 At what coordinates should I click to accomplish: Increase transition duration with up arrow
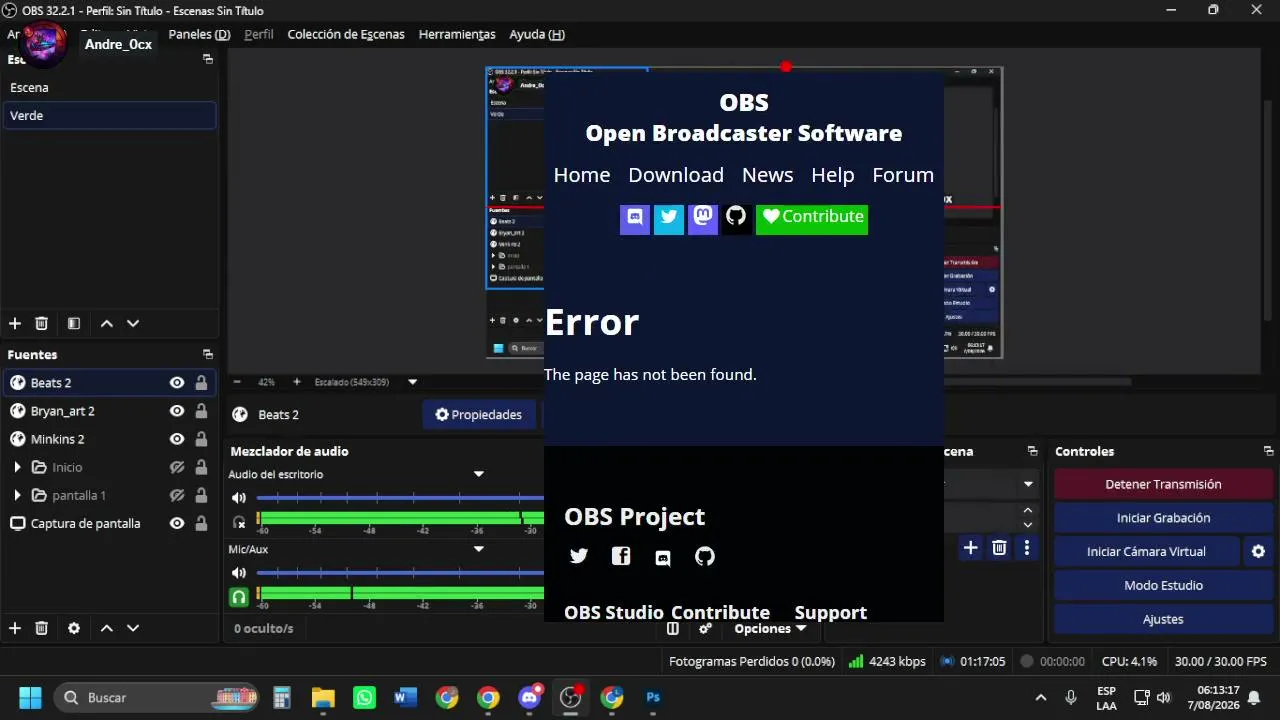[1028, 510]
